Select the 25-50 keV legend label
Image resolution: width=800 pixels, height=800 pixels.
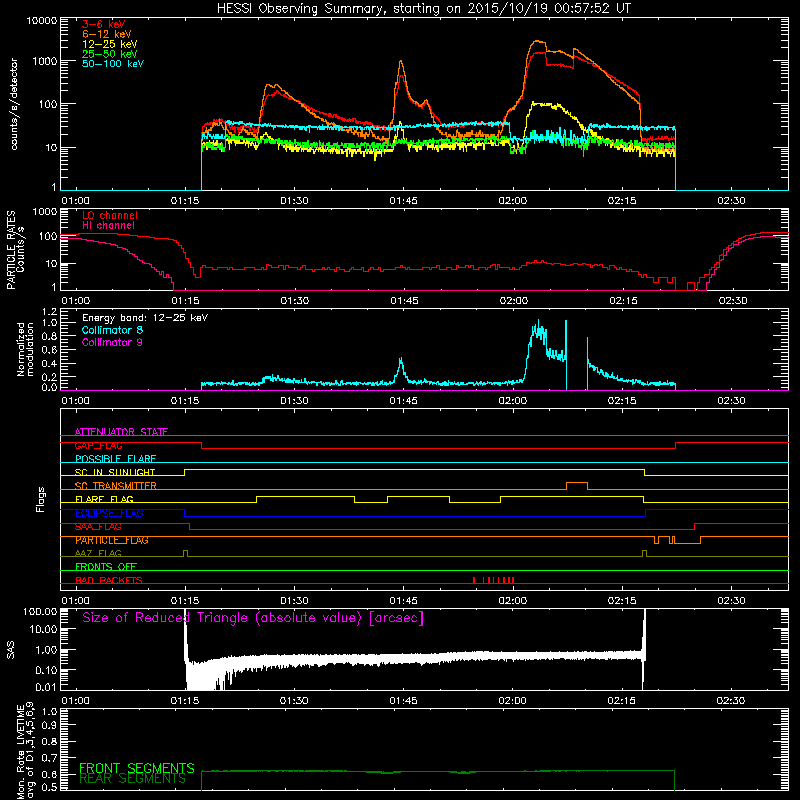[110, 54]
